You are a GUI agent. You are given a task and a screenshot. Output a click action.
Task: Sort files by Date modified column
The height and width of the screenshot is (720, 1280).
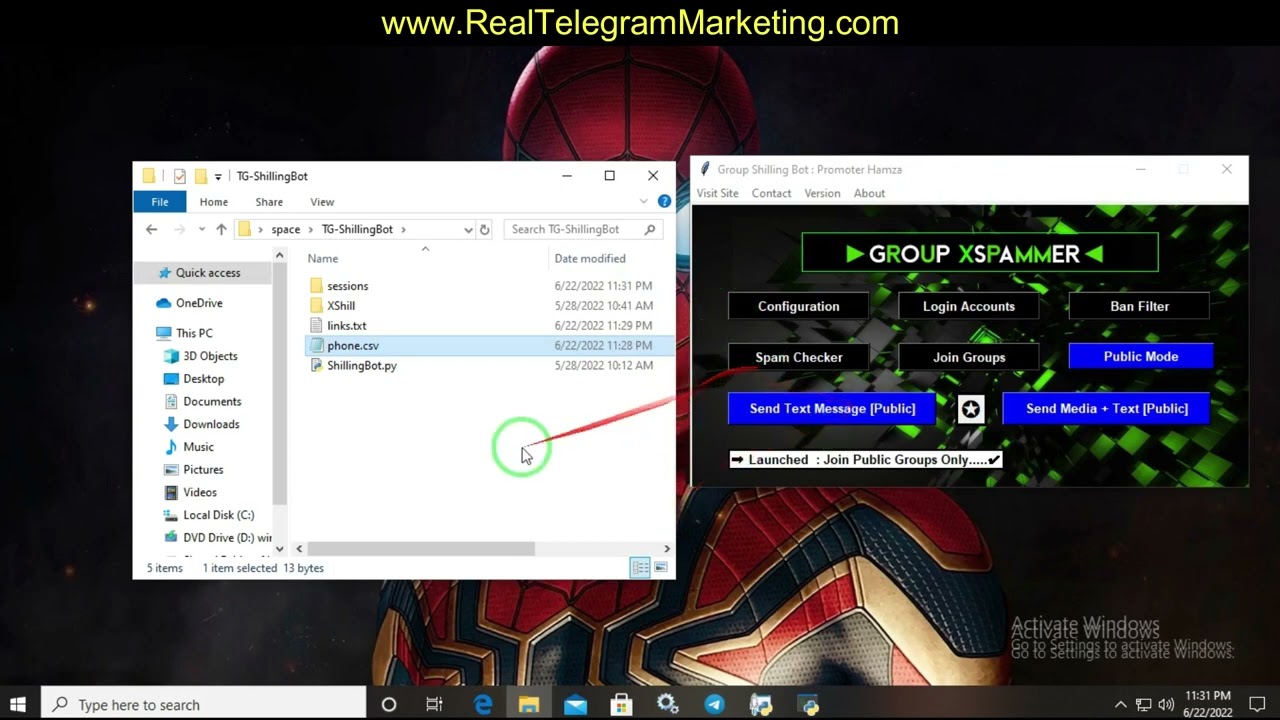(590, 258)
